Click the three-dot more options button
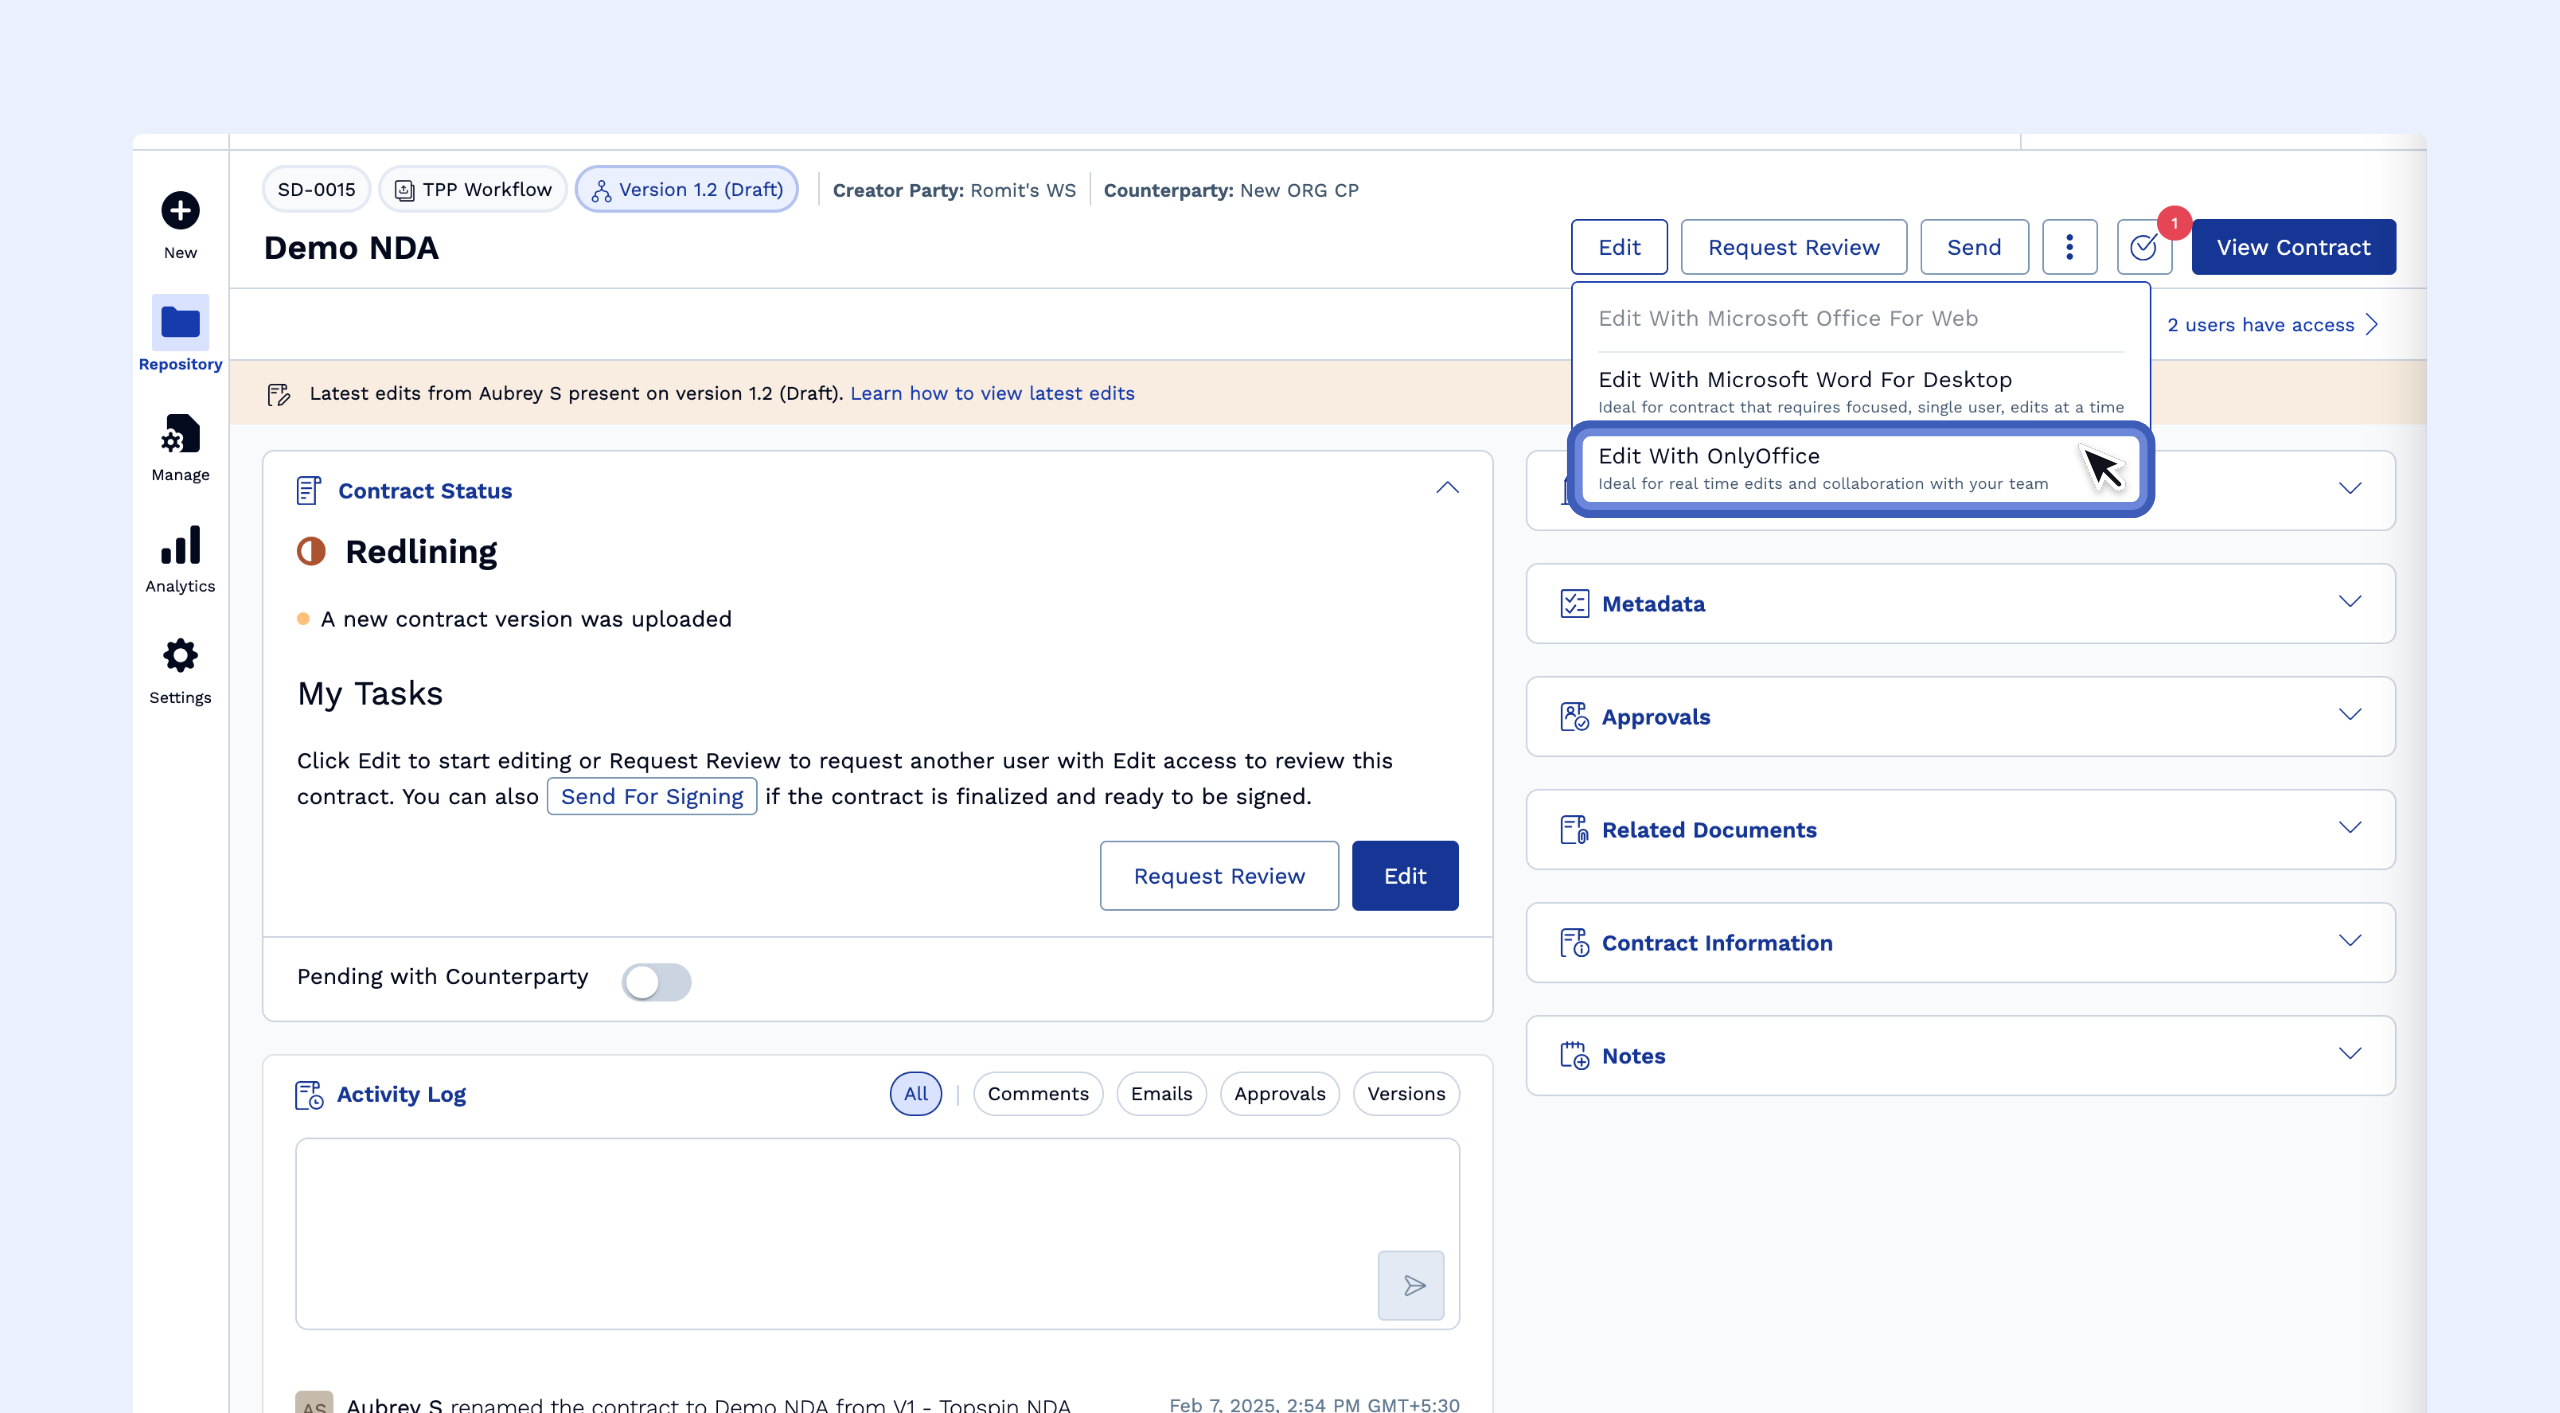Viewport: 2560px width, 1413px height. click(2069, 247)
